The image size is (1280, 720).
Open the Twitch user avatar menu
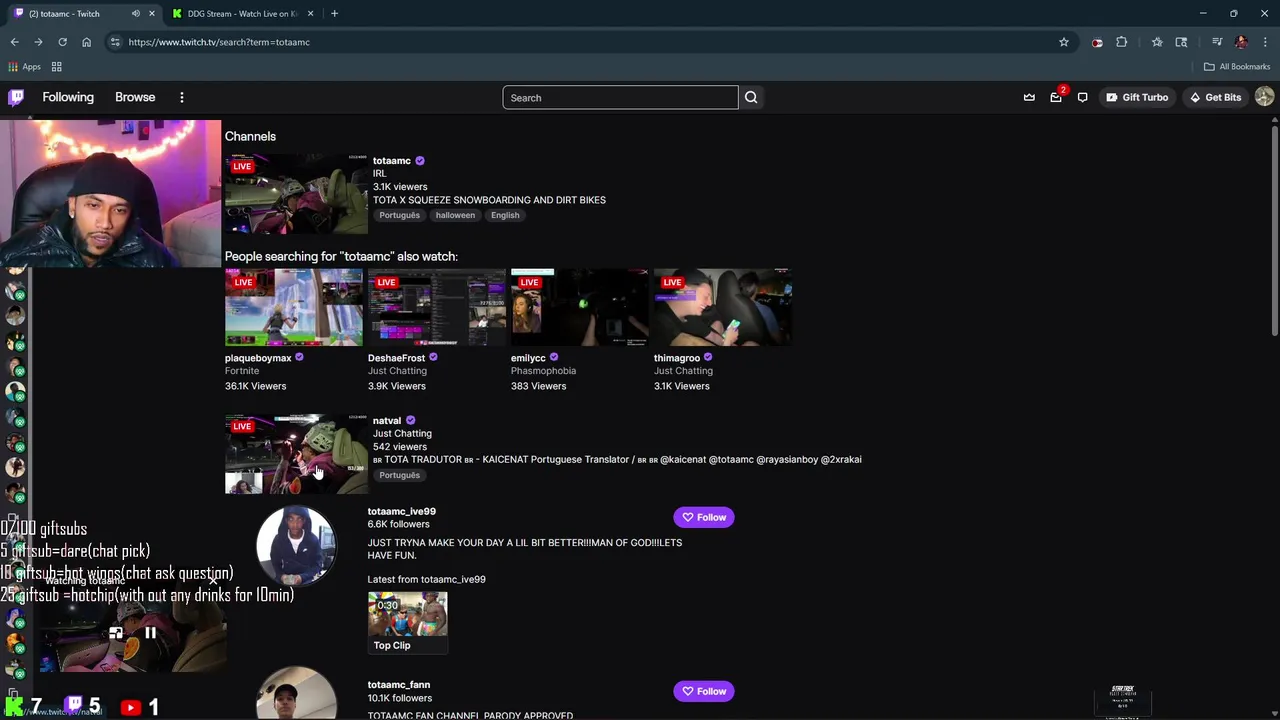point(1265,97)
